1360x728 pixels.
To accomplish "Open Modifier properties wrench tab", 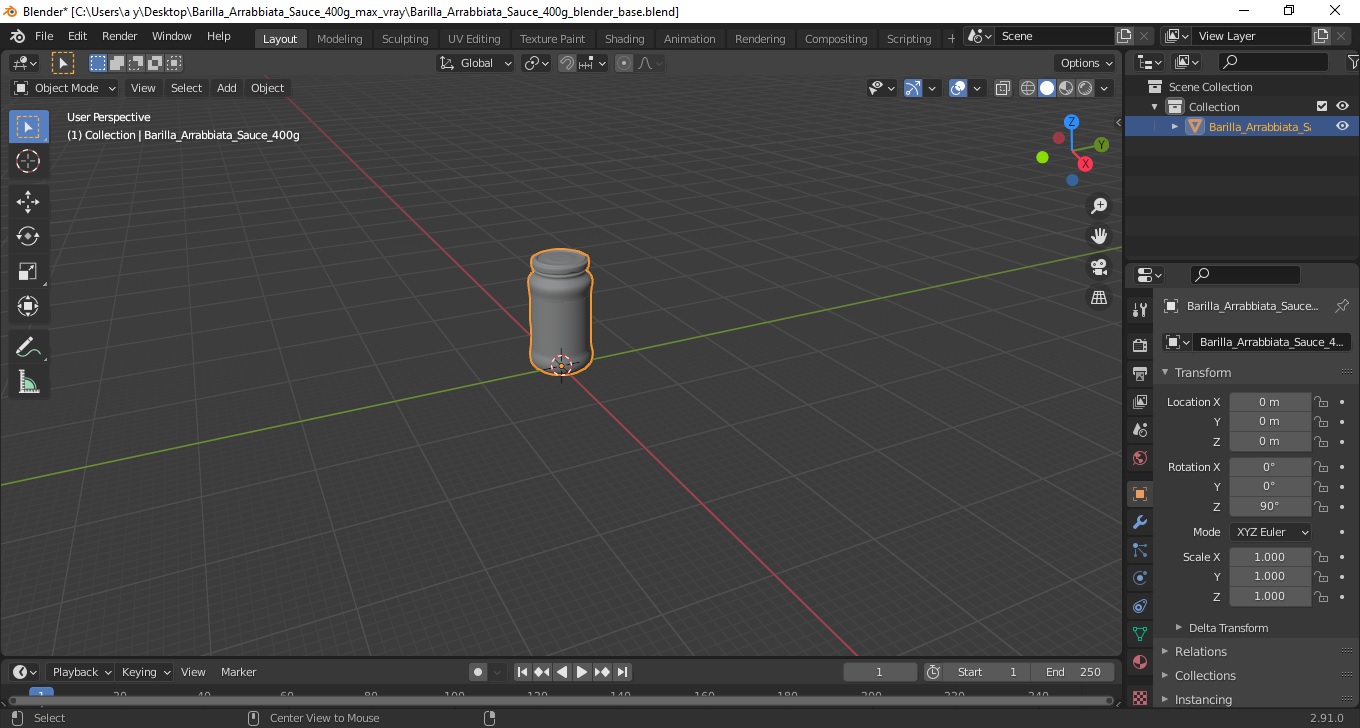I will click(x=1140, y=522).
